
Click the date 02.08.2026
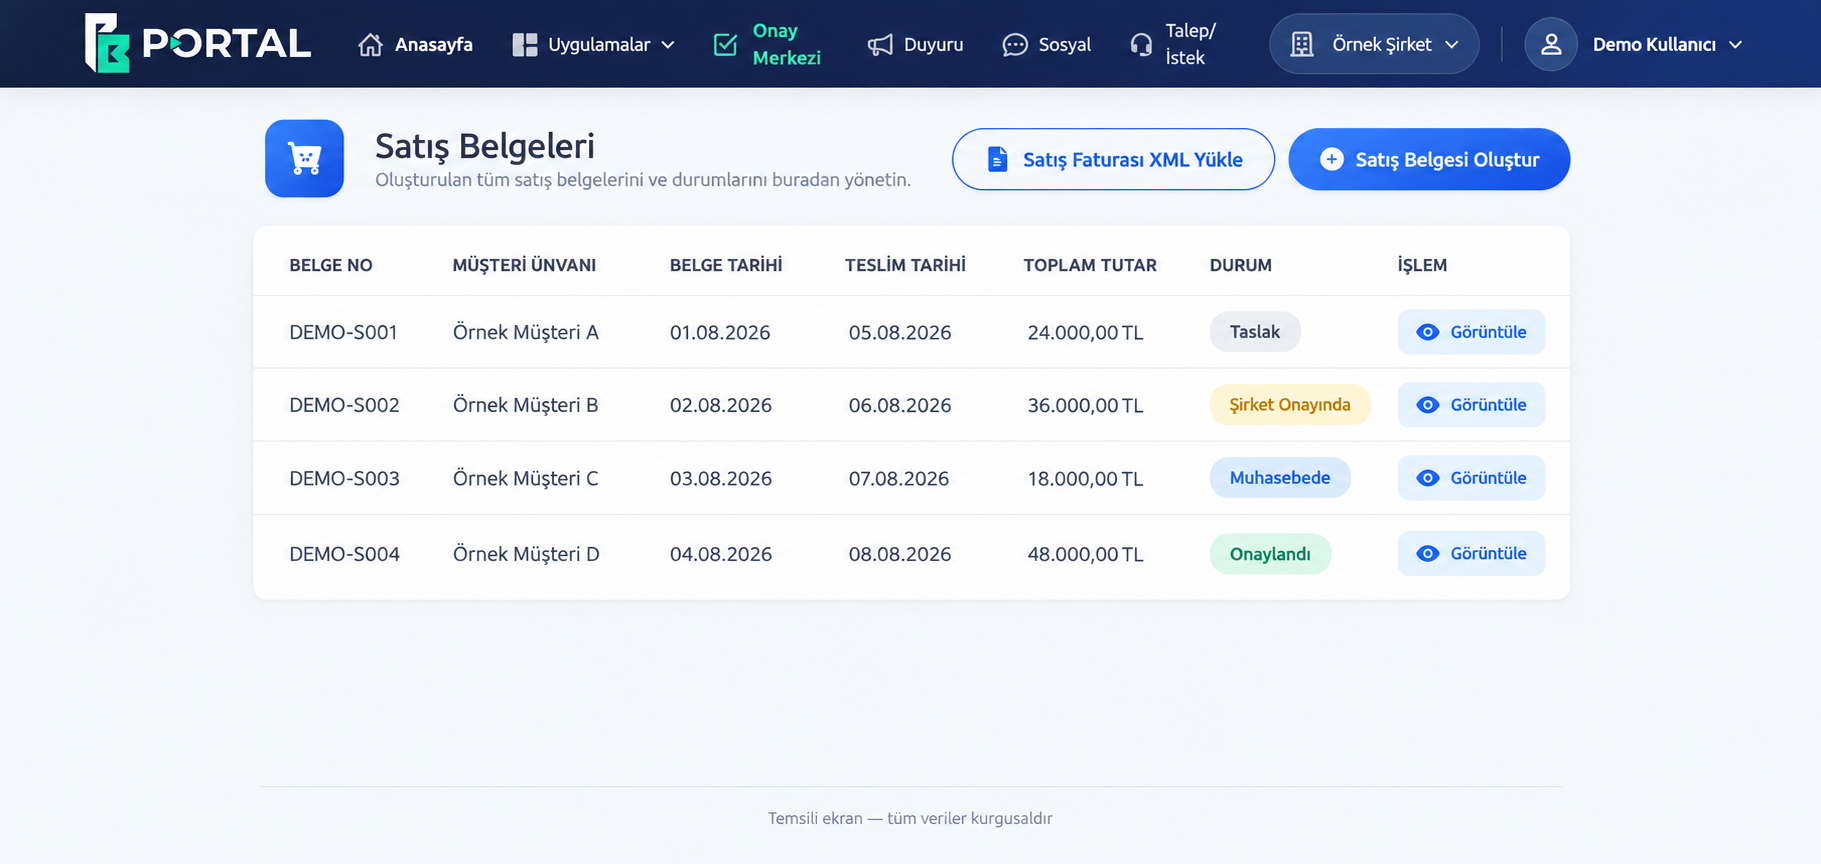click(721, 405)
